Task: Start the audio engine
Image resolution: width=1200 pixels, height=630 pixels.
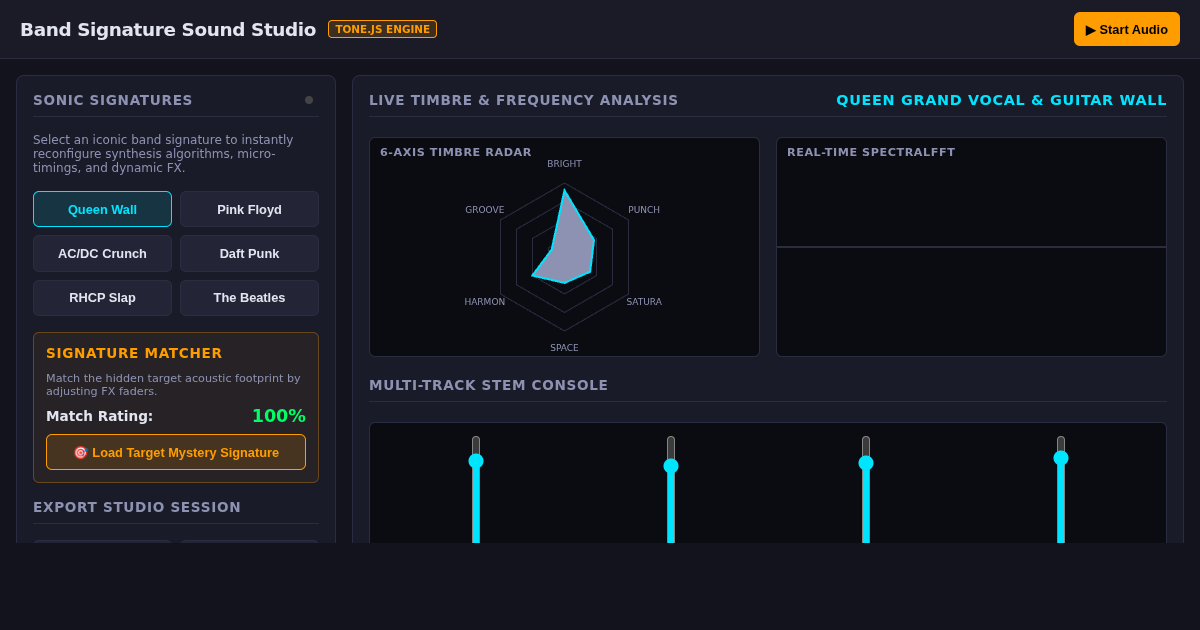Action: (1127, 29)
